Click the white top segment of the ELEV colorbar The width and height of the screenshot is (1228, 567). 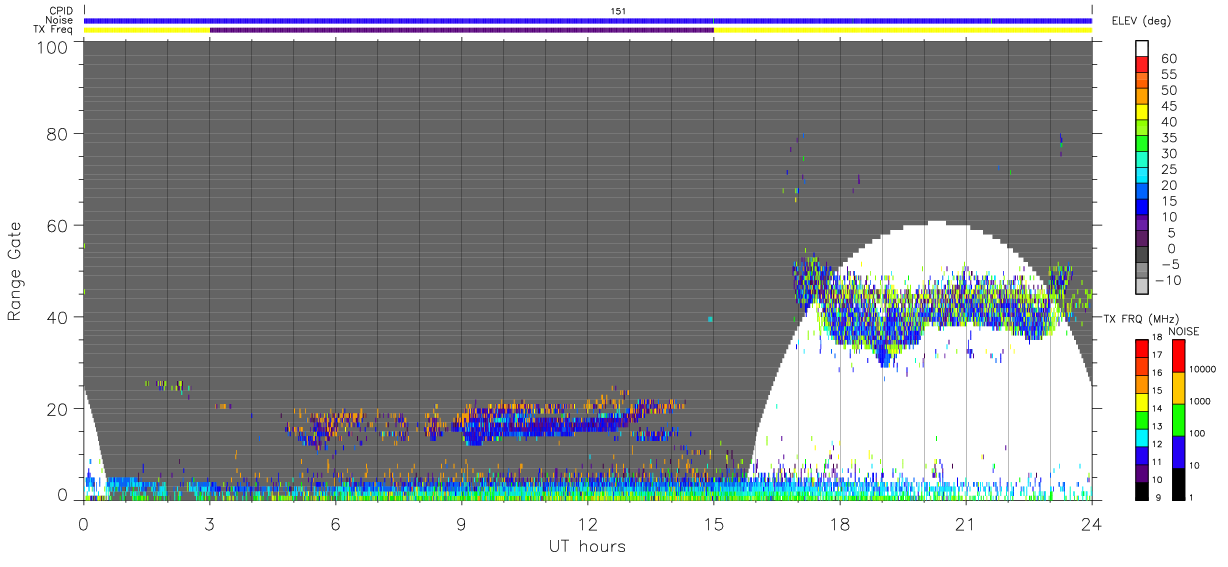point(1143,49)
